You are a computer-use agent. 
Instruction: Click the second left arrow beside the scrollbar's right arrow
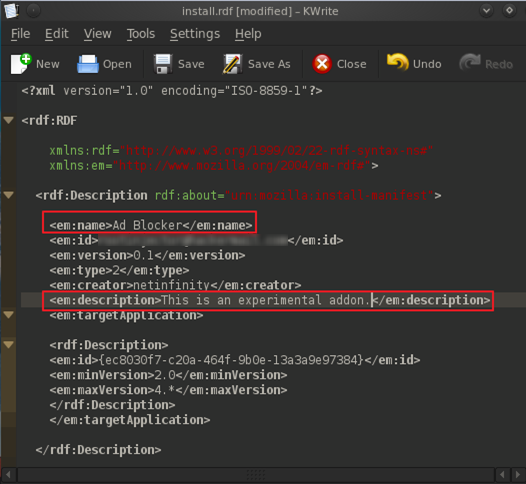(503, 475)
